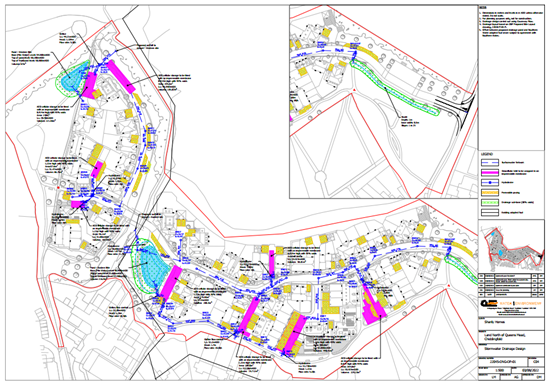Click the magenta legend swatch

(490, 173)
